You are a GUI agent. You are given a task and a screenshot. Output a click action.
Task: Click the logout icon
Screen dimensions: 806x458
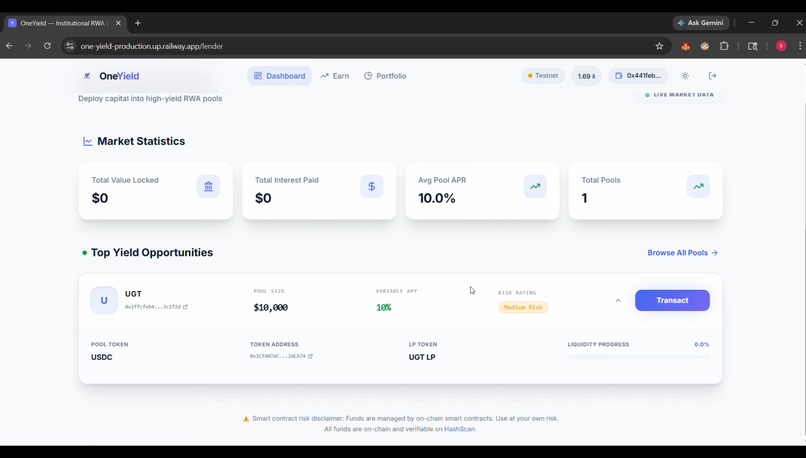point(712,76)
